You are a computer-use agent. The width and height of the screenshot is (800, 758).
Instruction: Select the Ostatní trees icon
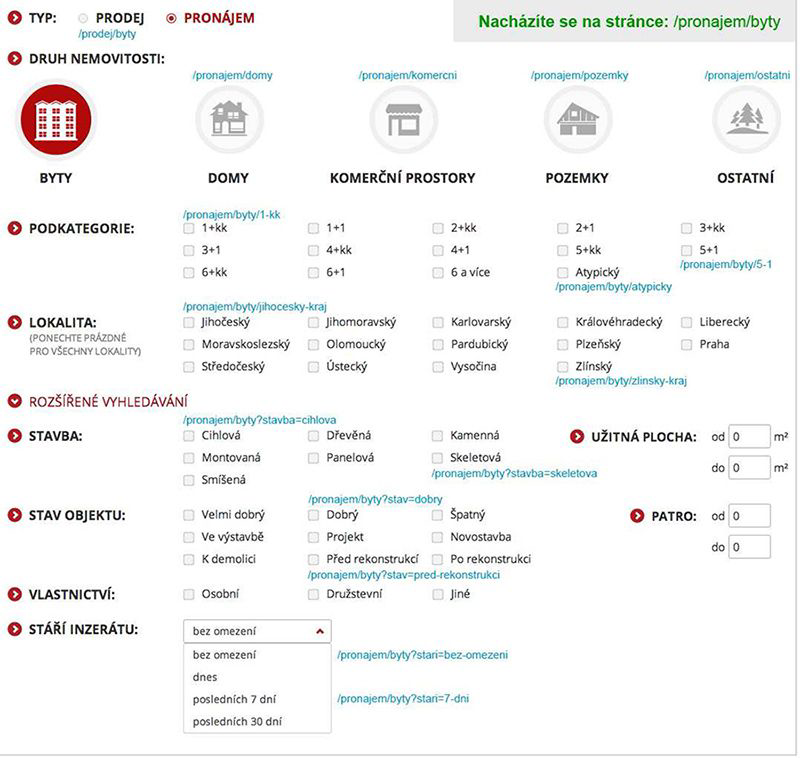pos(745,119)
